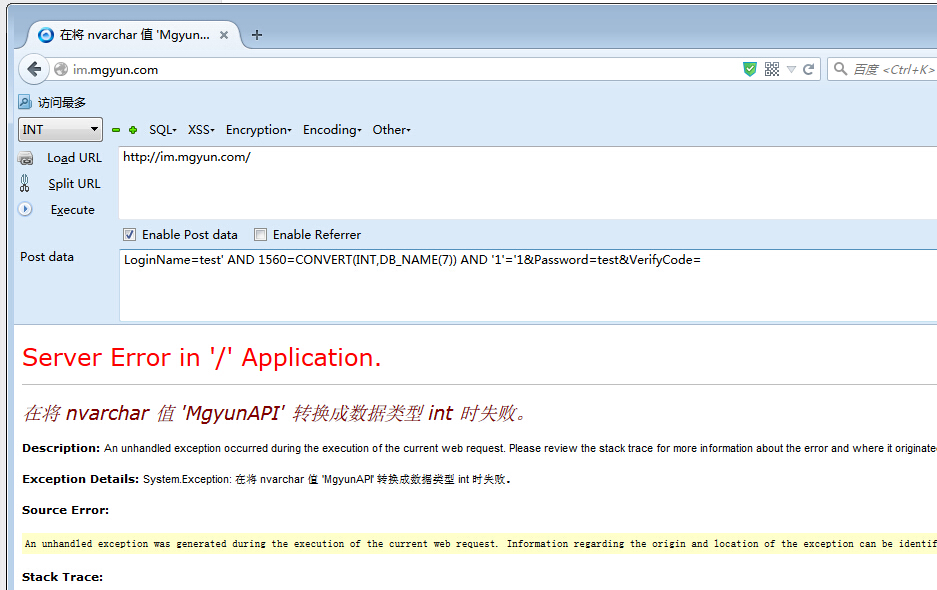Click the search magnifier icon
This screenshot has width=937, height=590.
point(840,69)
